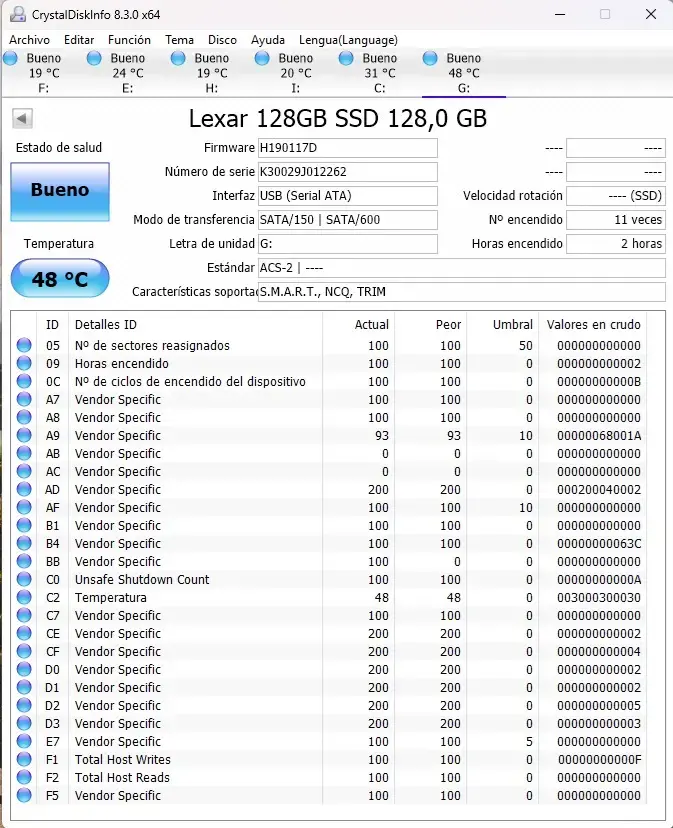The image size is (673, 828).
Task: Click the serial number field K30029J012262
Action: click(348, 172)
